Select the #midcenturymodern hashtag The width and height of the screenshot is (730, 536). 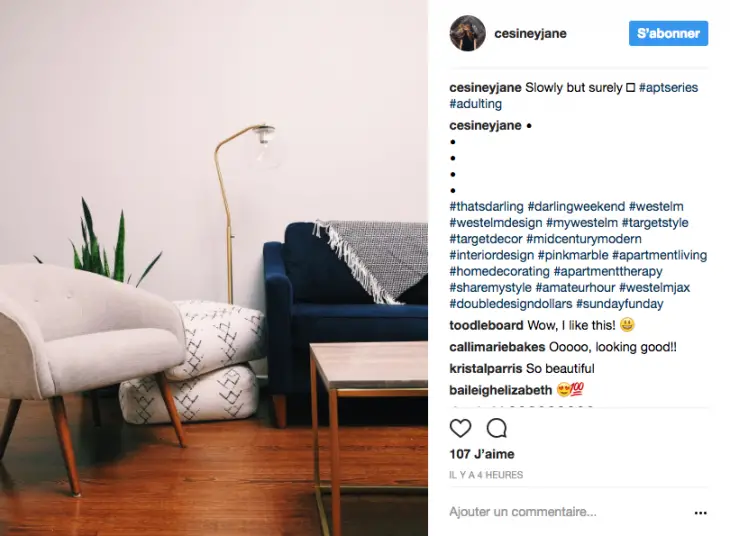(584, 239)
